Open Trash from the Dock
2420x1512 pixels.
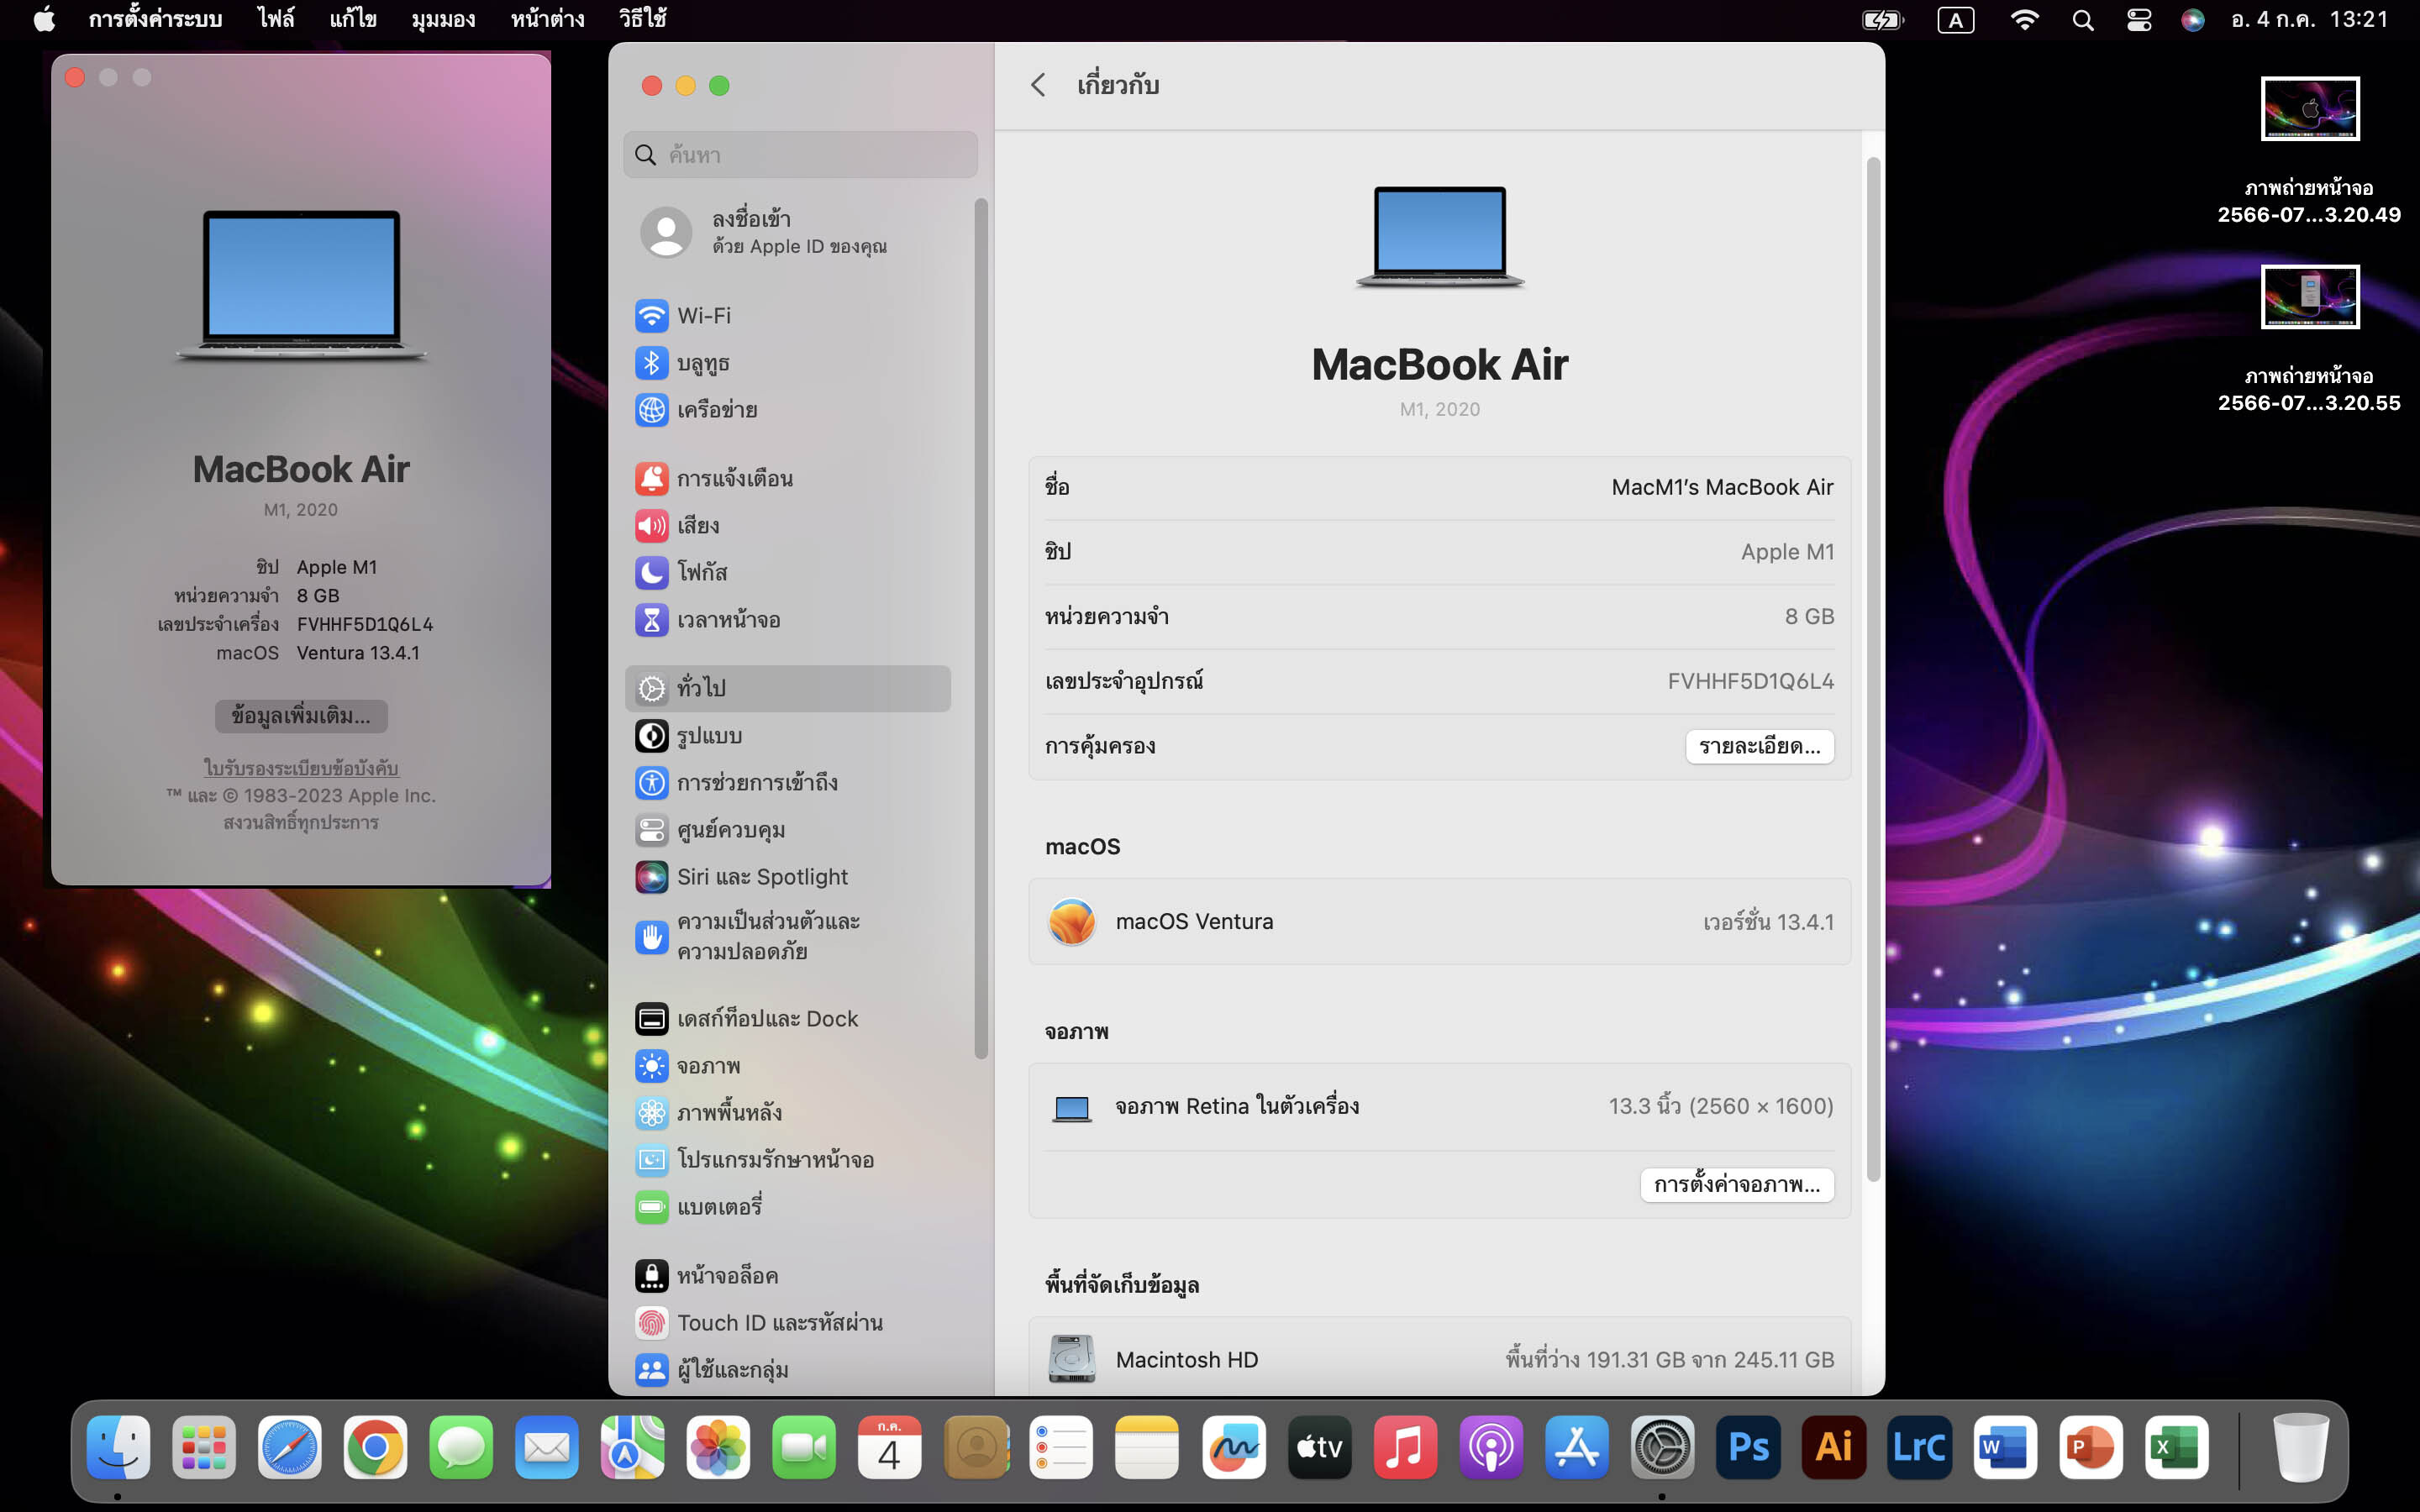(2300, 1447)
